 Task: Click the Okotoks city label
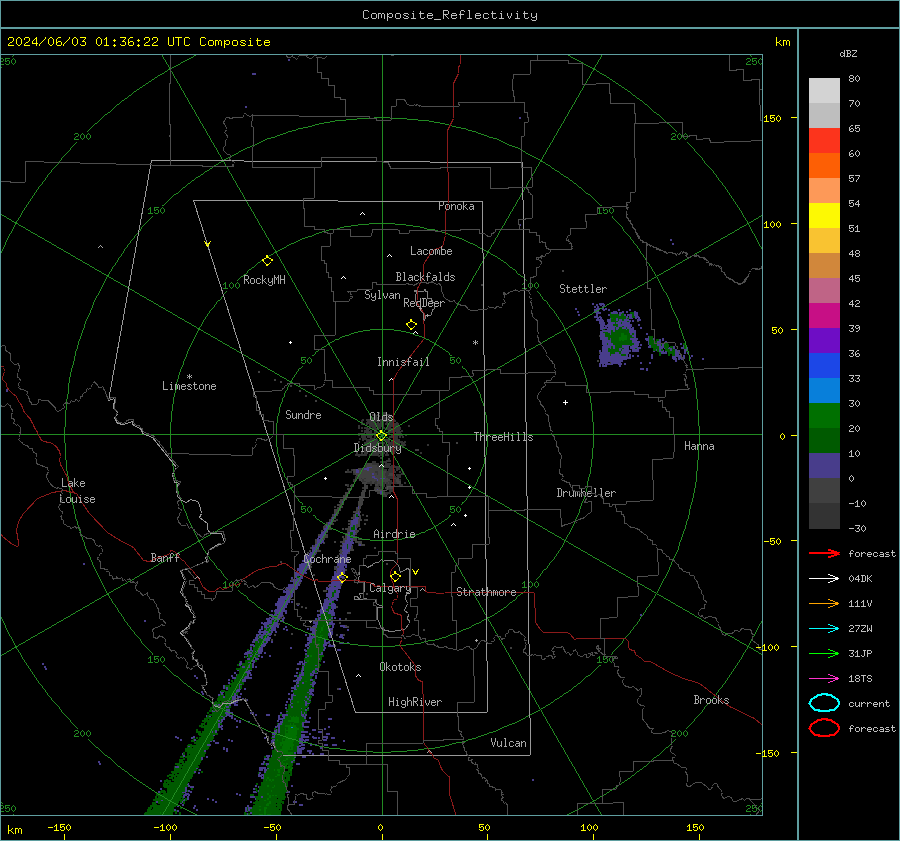click(x=400, y=667)
